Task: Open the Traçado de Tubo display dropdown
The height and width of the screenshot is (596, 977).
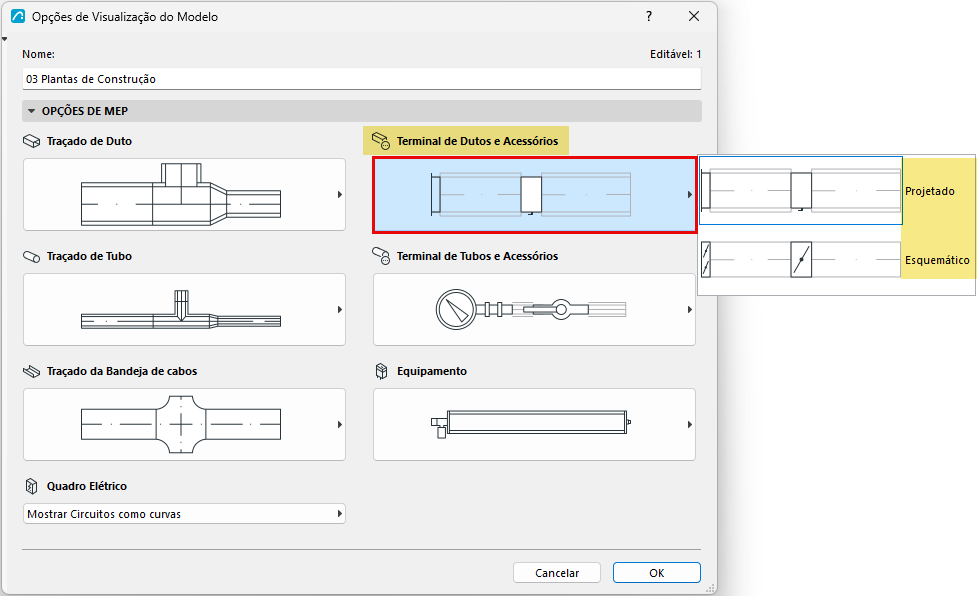Action: [184, 310]
